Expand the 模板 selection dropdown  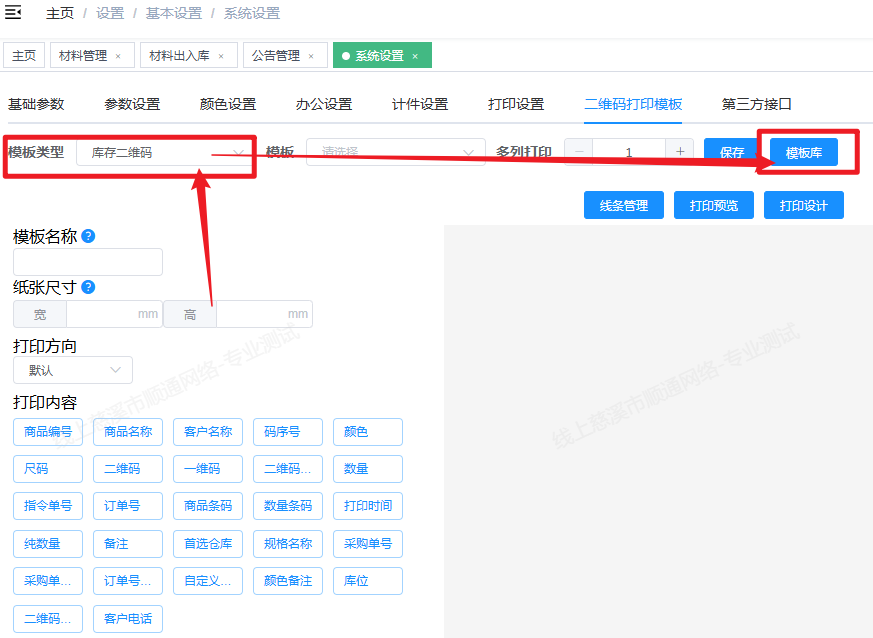click(396, 153)
